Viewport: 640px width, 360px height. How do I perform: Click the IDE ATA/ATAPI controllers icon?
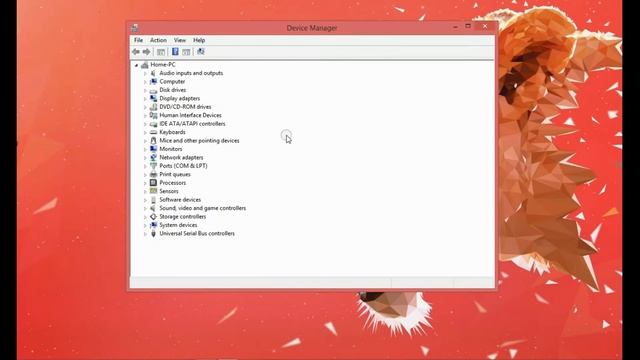tap(153, 124)
